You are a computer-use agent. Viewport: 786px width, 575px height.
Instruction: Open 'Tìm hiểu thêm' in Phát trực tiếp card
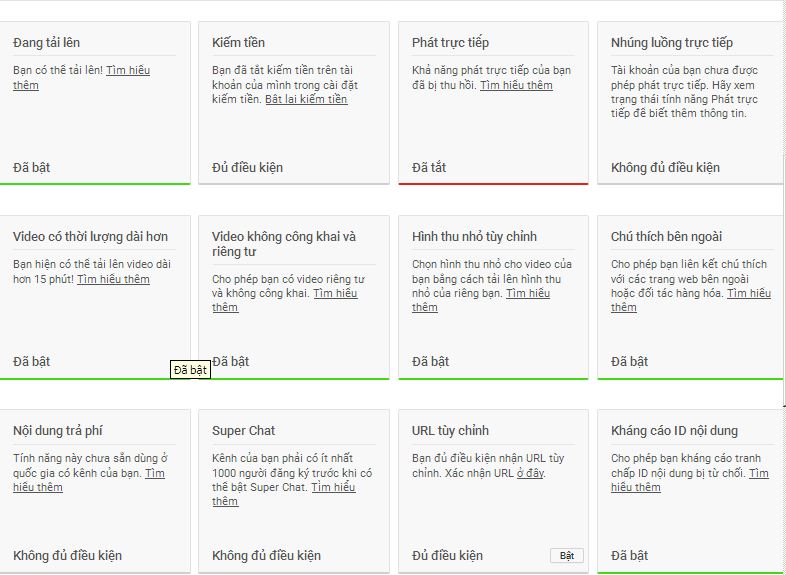(516, 86)
